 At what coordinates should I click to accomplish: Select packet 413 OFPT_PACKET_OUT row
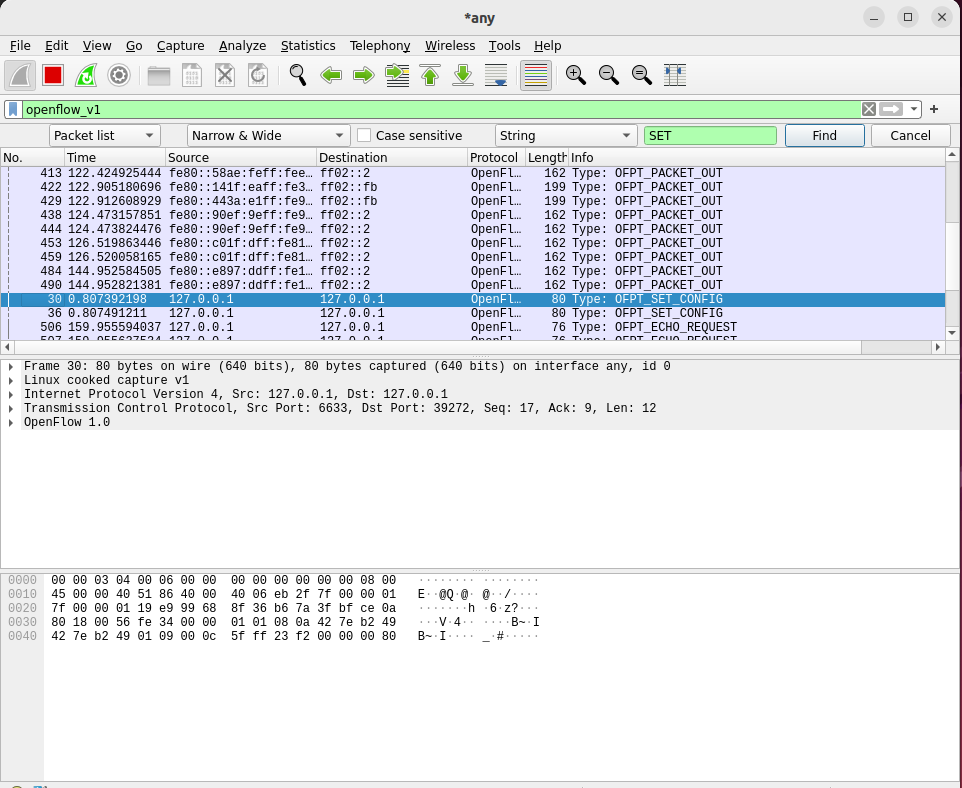(x=472, y=173)
